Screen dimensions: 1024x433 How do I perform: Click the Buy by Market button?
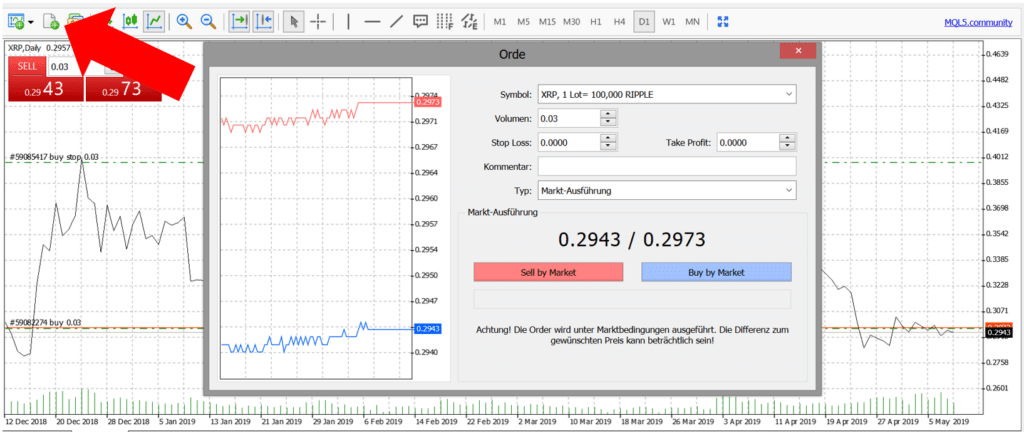716,272
